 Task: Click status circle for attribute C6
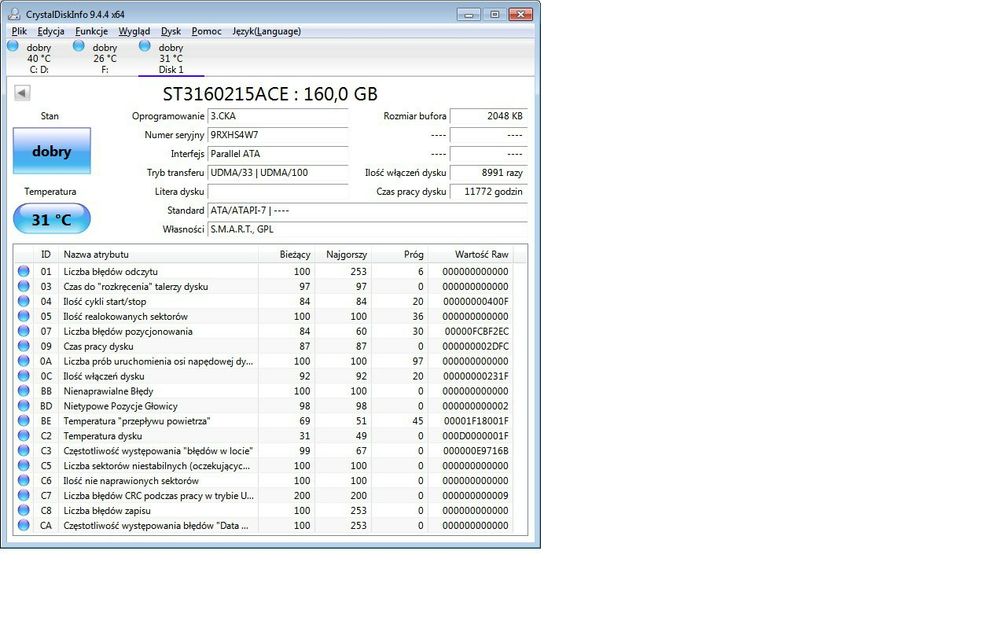24,480
